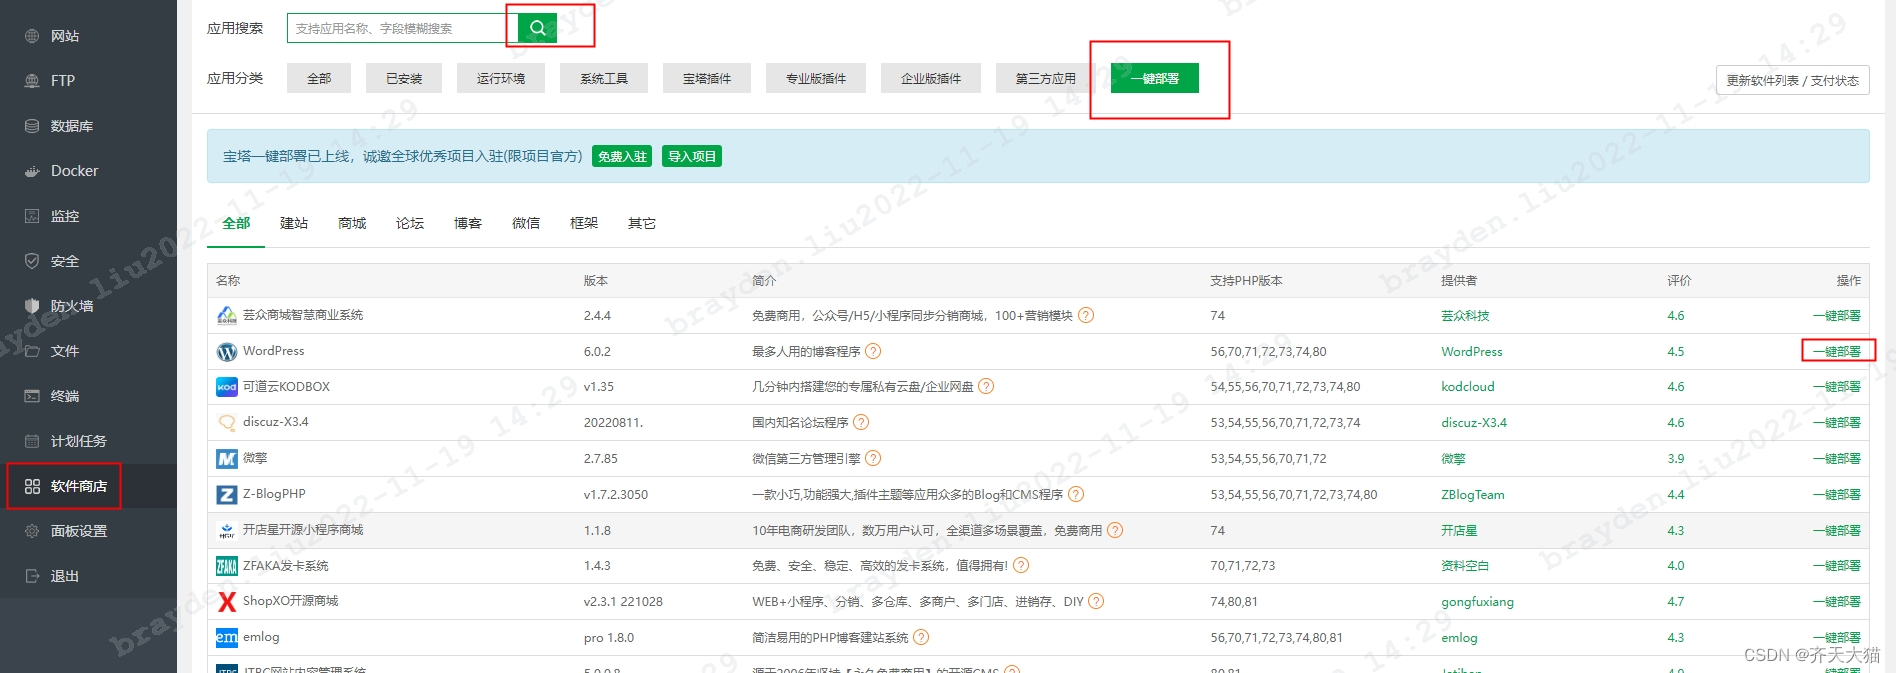The image size is (1896, 673).
Task: Open the 计划任务 icon in sidebar
Action: tap(32, 441)
